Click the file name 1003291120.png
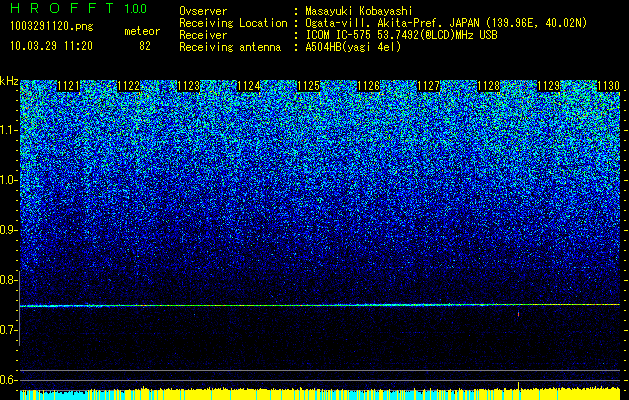The image size is (629, 400). point(52,27)
